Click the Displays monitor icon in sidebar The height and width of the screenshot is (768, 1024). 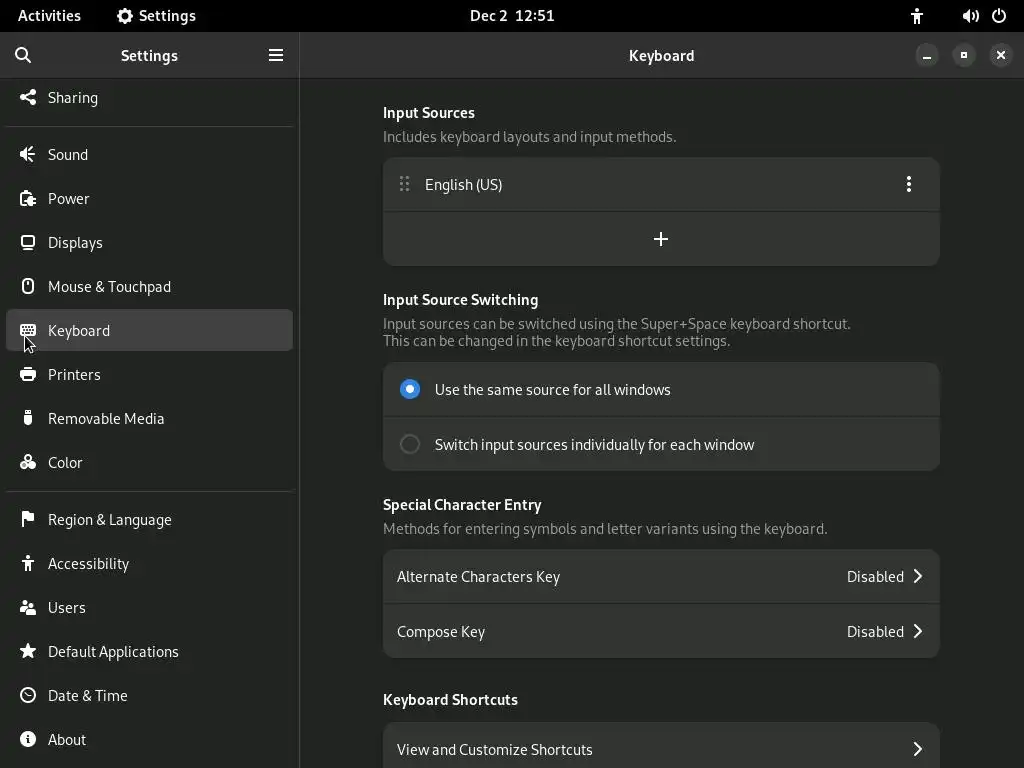28,242
